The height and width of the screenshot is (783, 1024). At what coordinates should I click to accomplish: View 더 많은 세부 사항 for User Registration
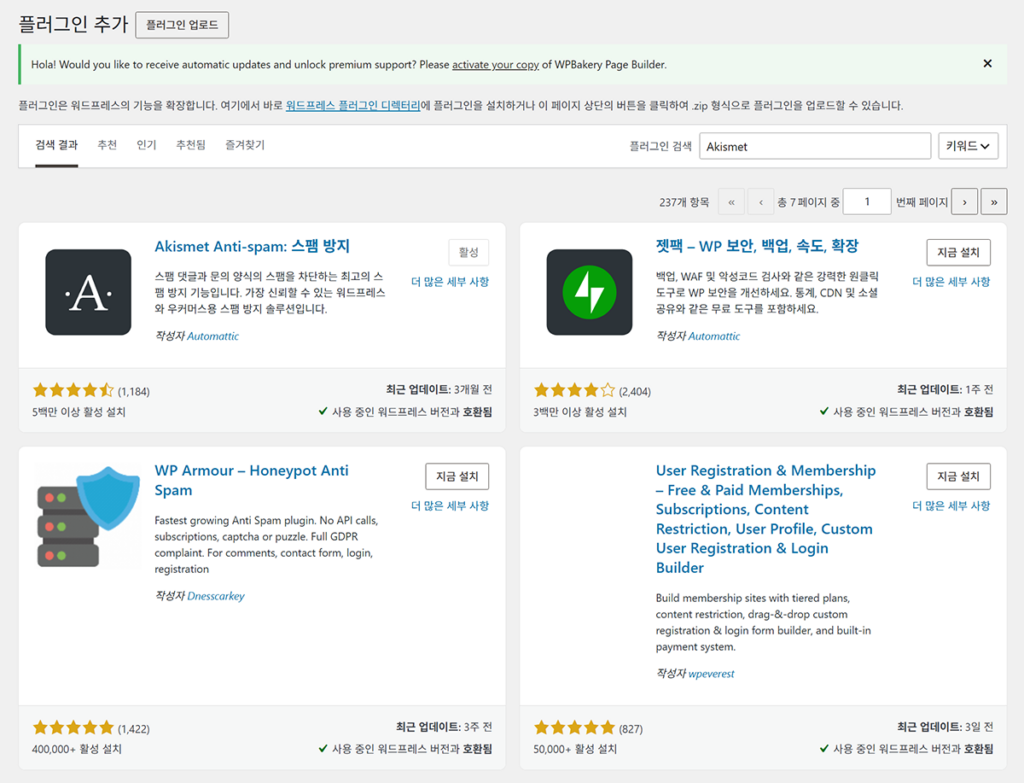tap(951, 505)
